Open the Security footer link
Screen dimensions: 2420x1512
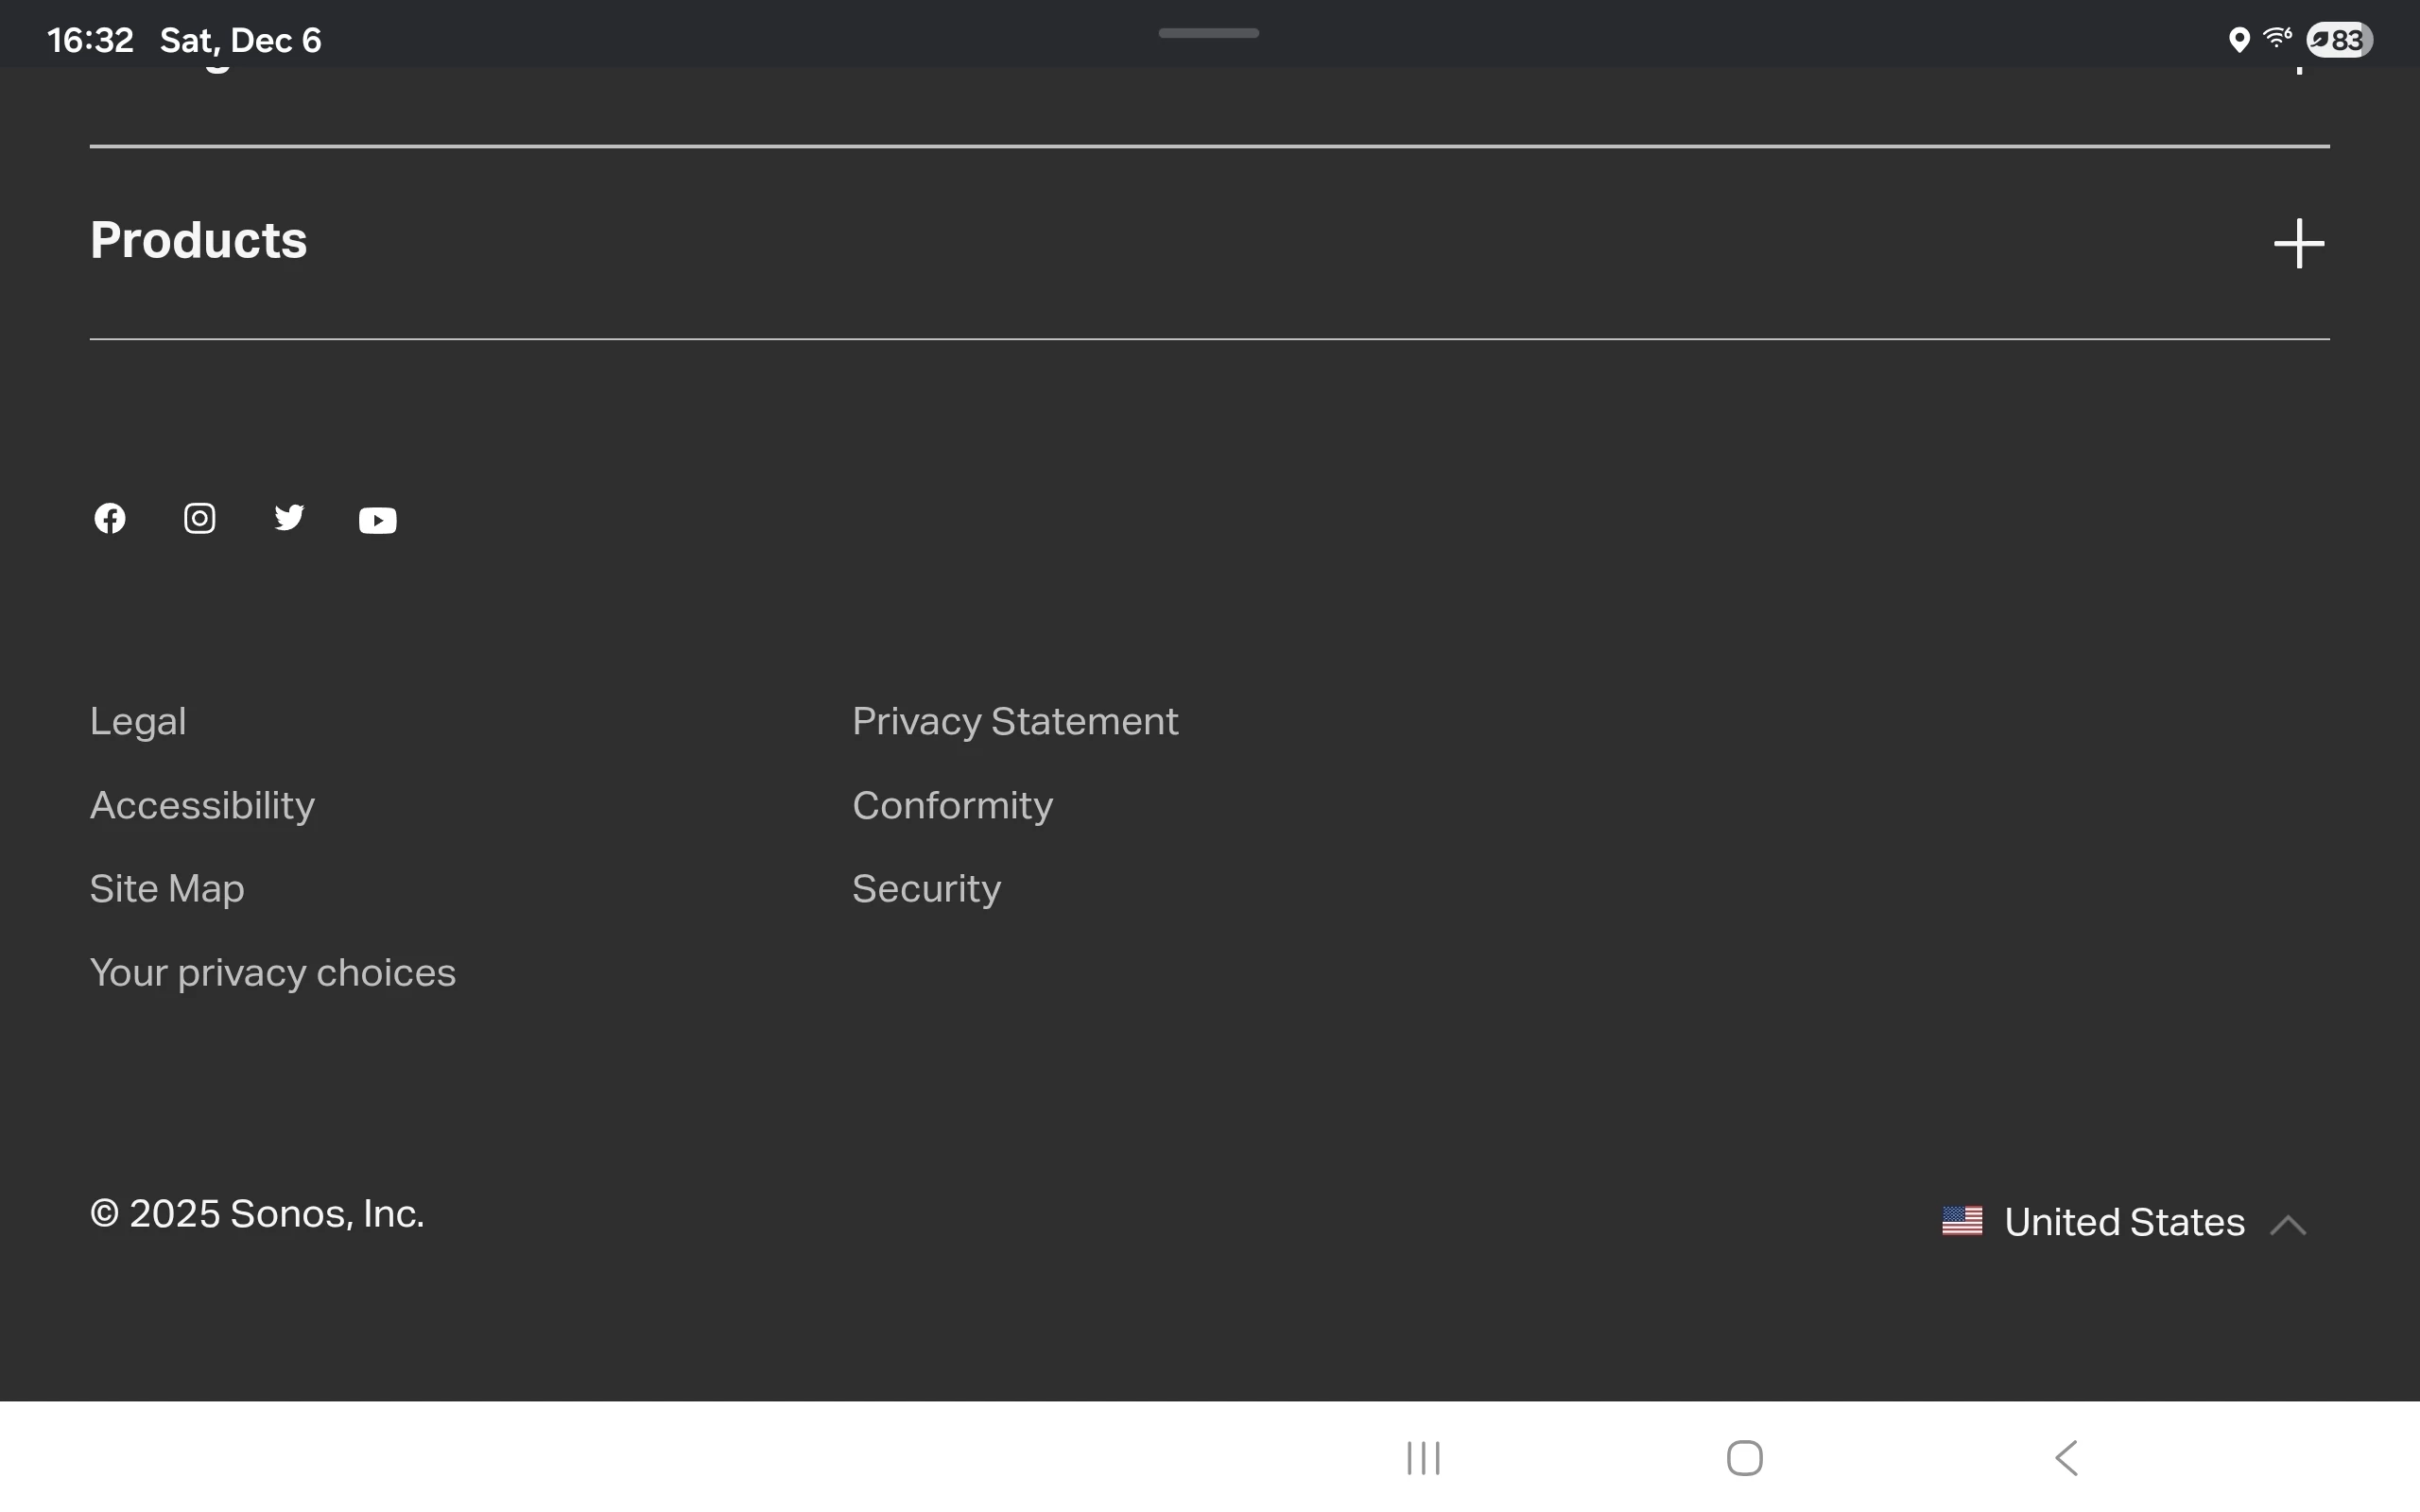[926, 888]
